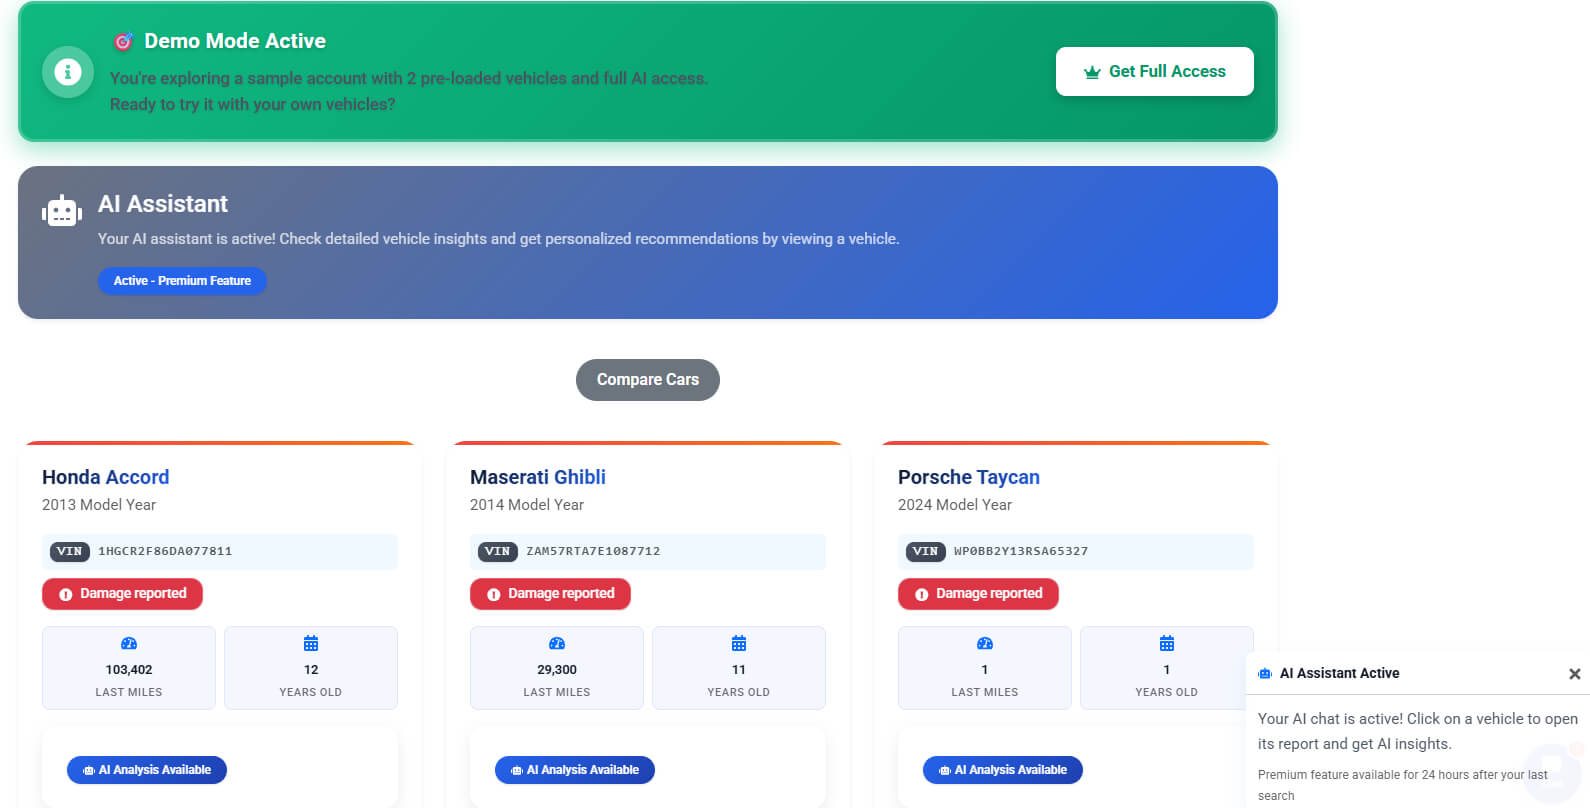Click the warning icon in Porsche Damage reported badge
Screen dimensions: 1590x808
(x=922, y=594)
